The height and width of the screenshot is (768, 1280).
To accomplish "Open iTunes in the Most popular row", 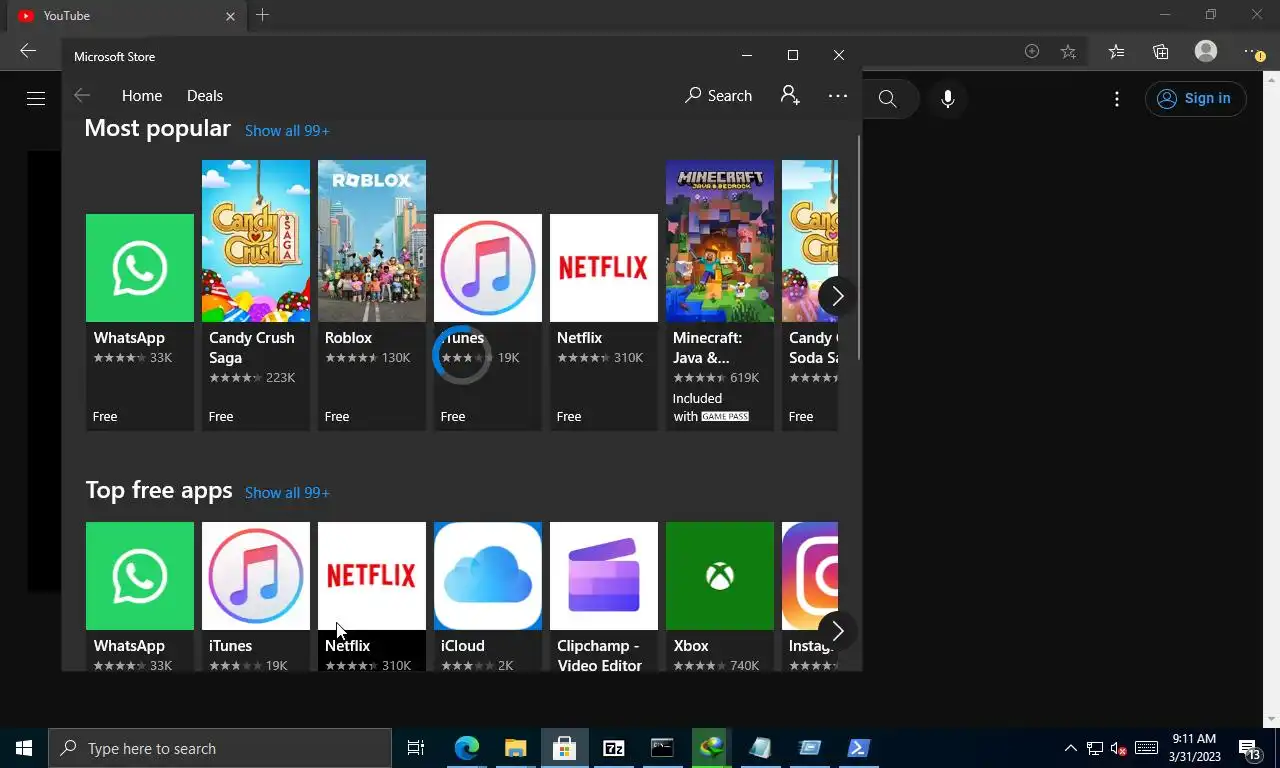I will click(488, 321).
